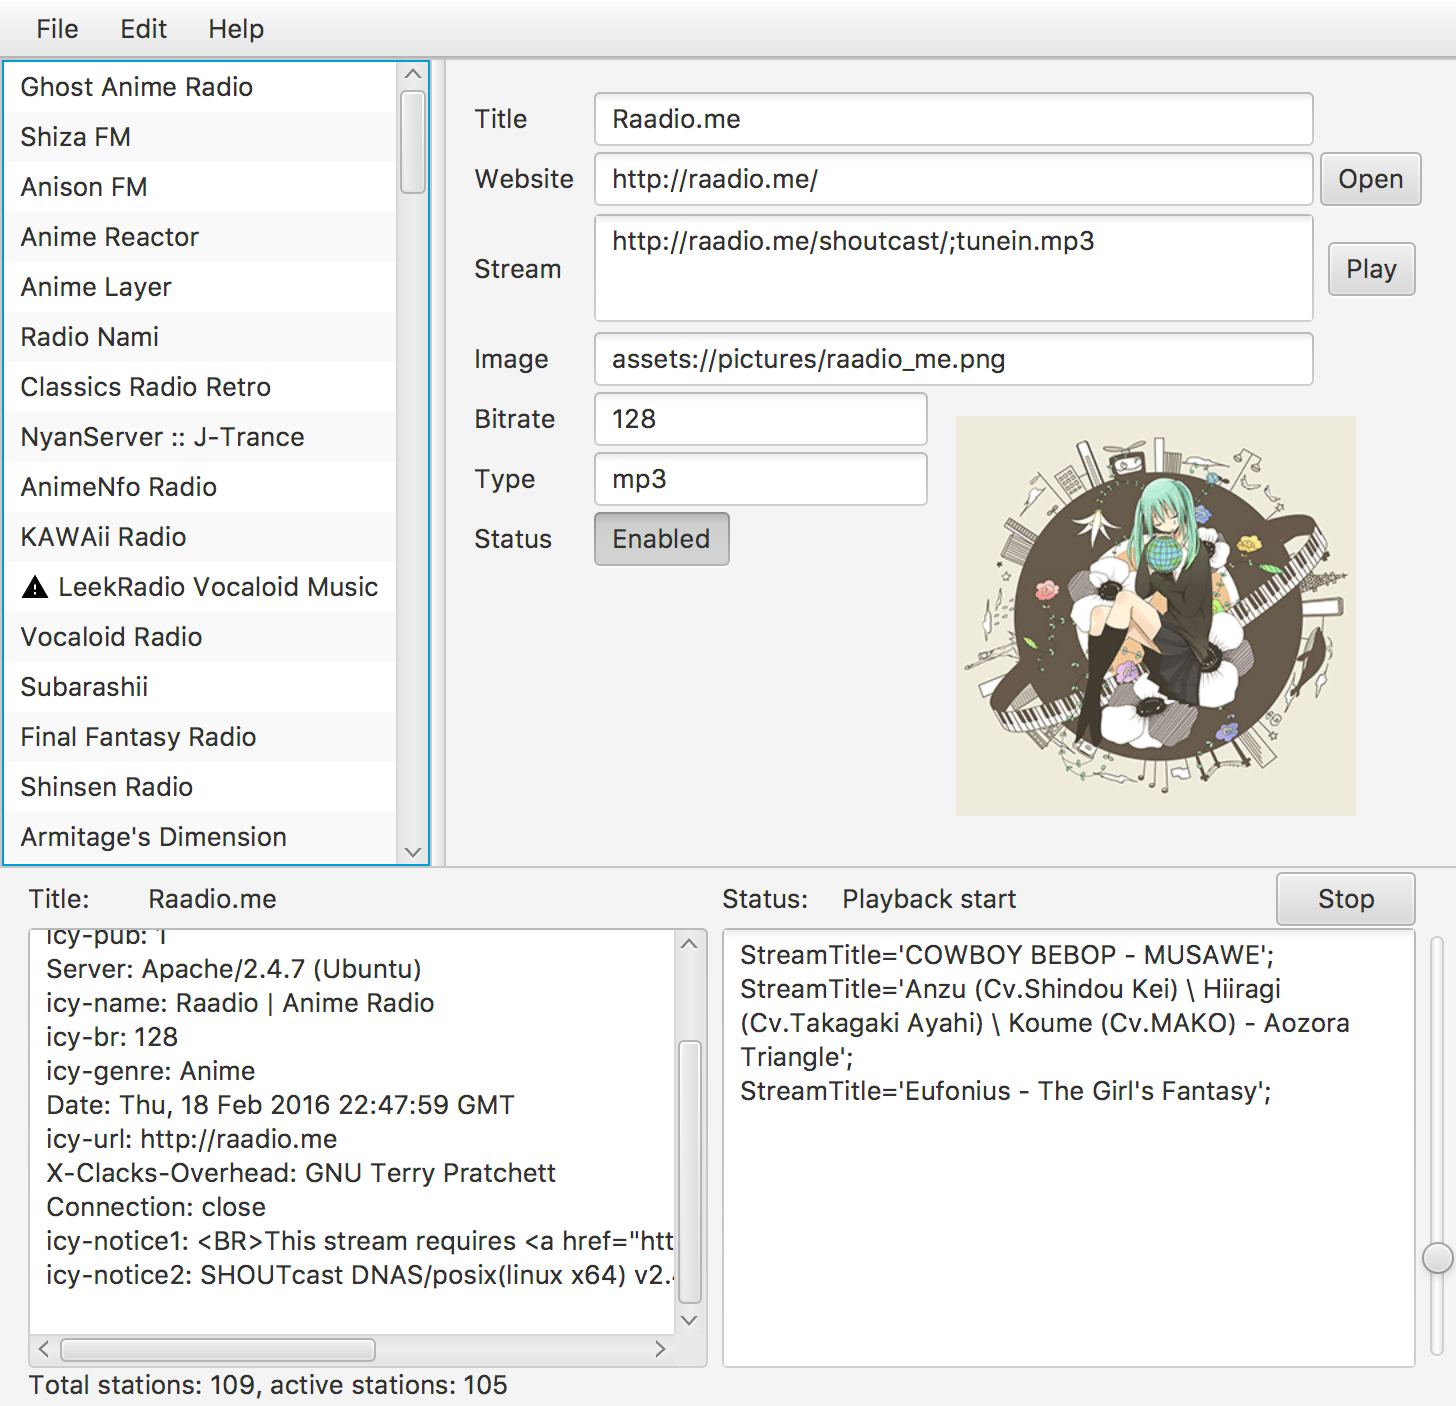Click the headers log vertical scrollbar thumb
This screenshot has height=1406, width=1456.
(x=689, y=1171)
